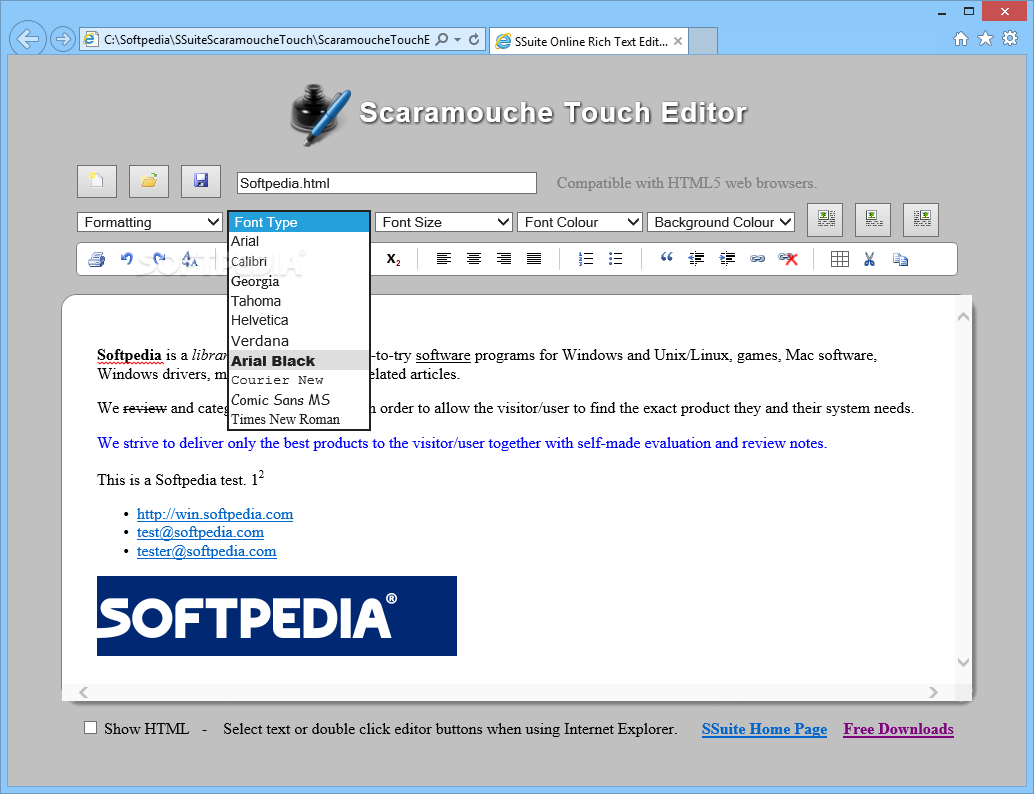Open the Font Size dropdown
This screenshot has height=794, width=1034.
point(444,222)
